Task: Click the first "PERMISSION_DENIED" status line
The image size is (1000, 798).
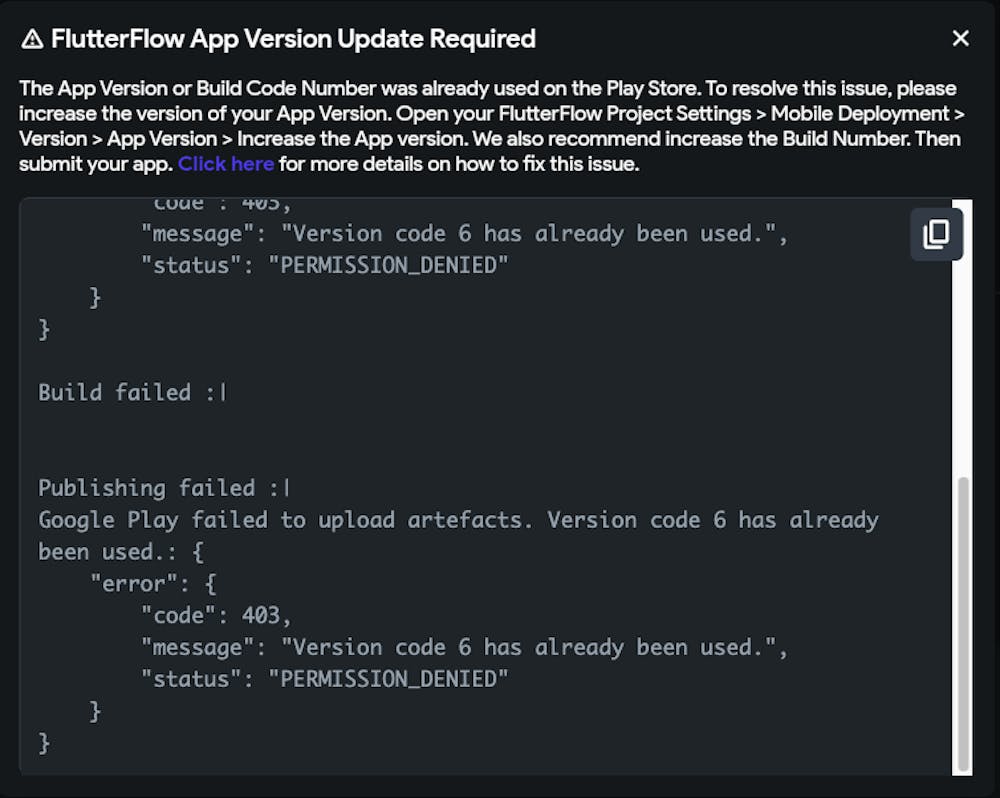Action: [325, 266]
